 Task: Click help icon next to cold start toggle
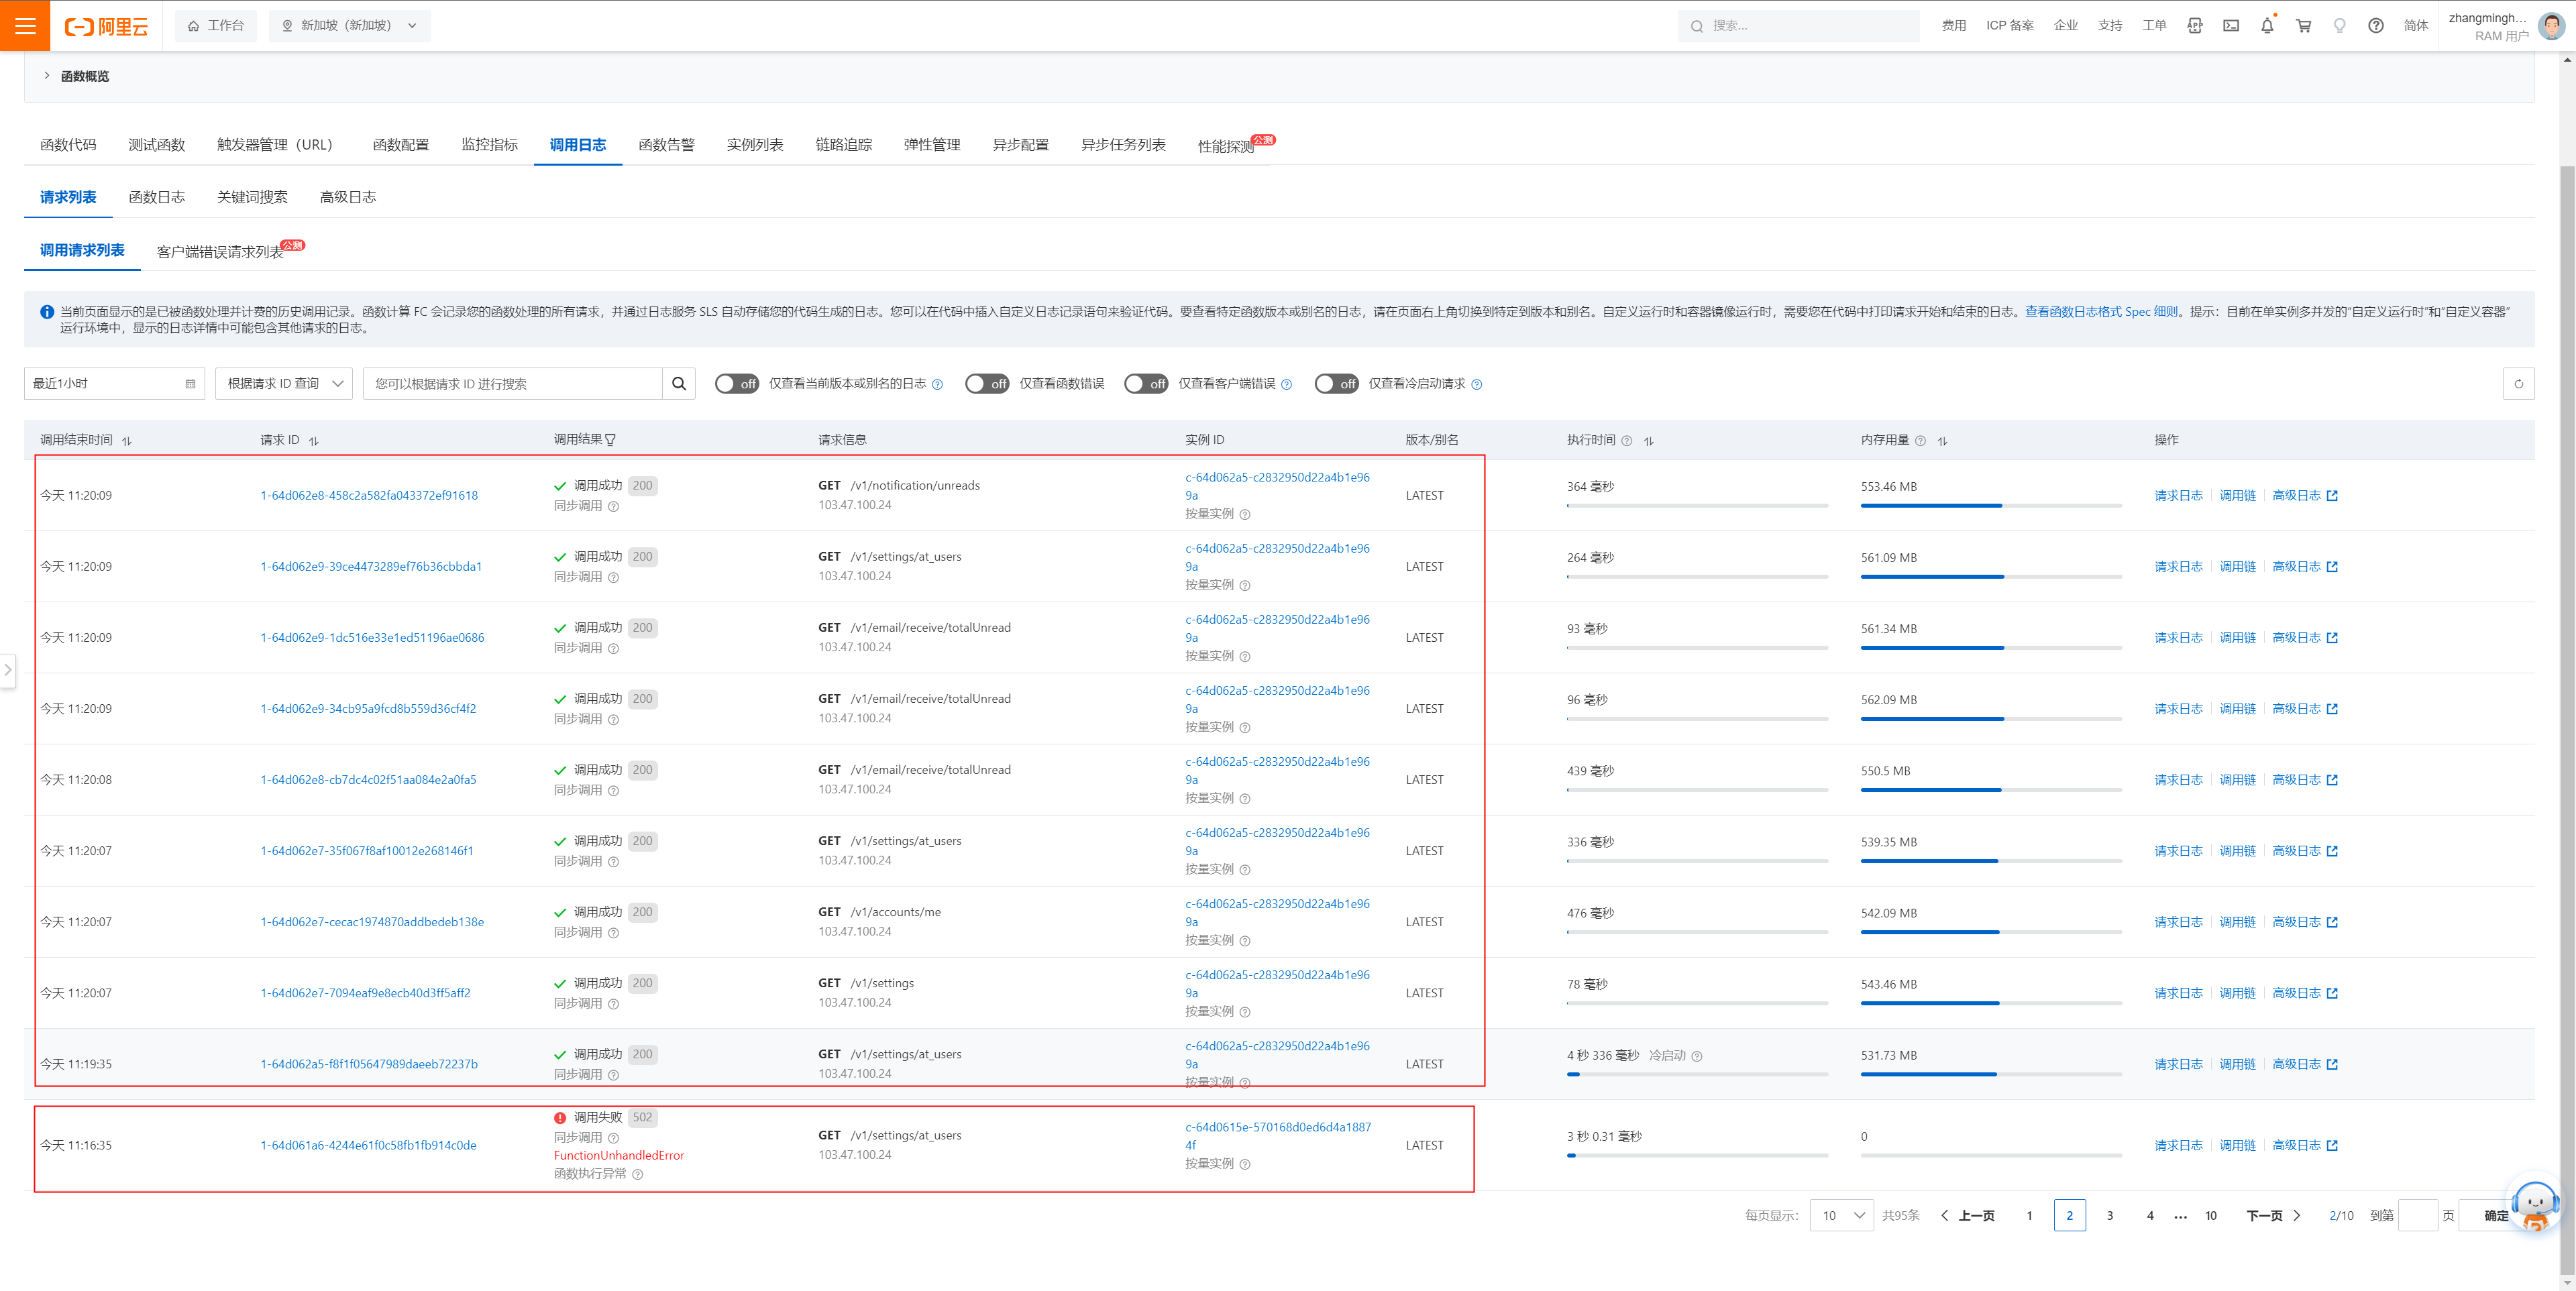(x=1477, y=385)
